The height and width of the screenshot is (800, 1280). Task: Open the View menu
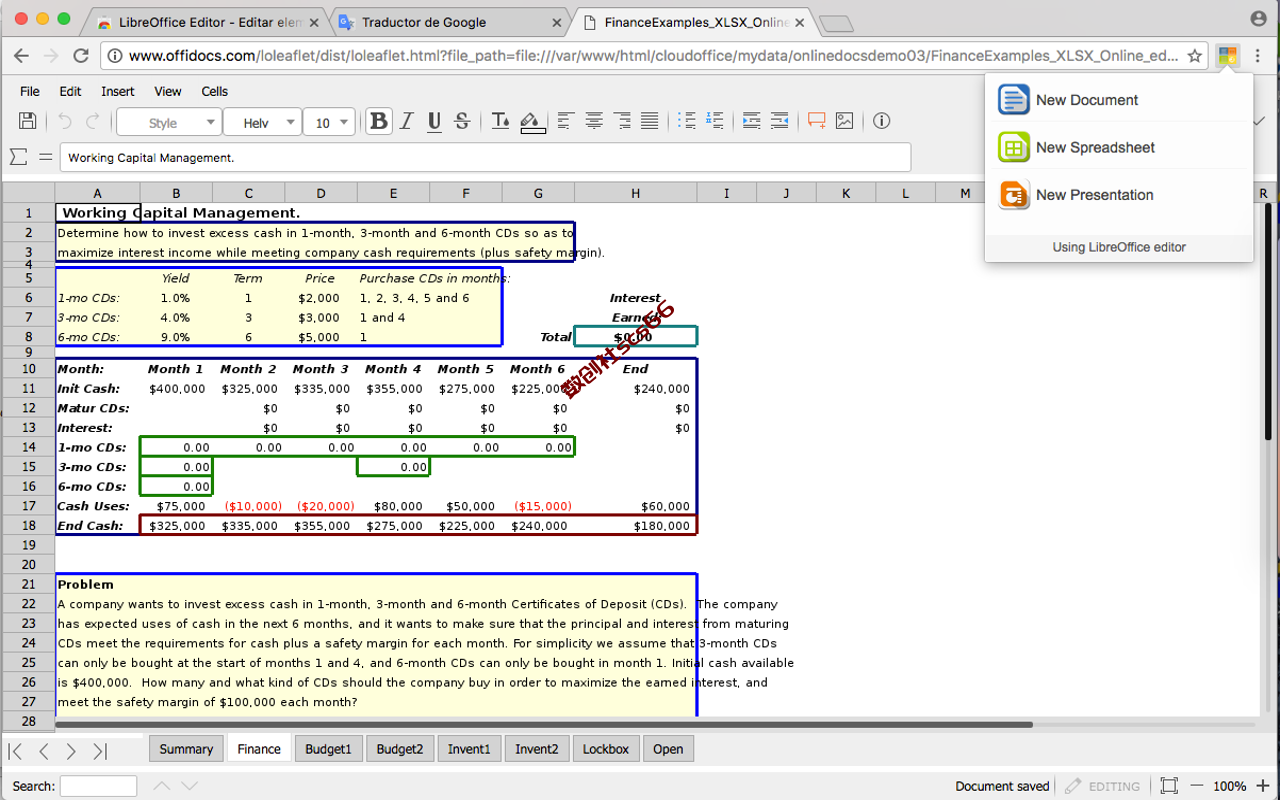pyautogui.click(x=168, y=91)
